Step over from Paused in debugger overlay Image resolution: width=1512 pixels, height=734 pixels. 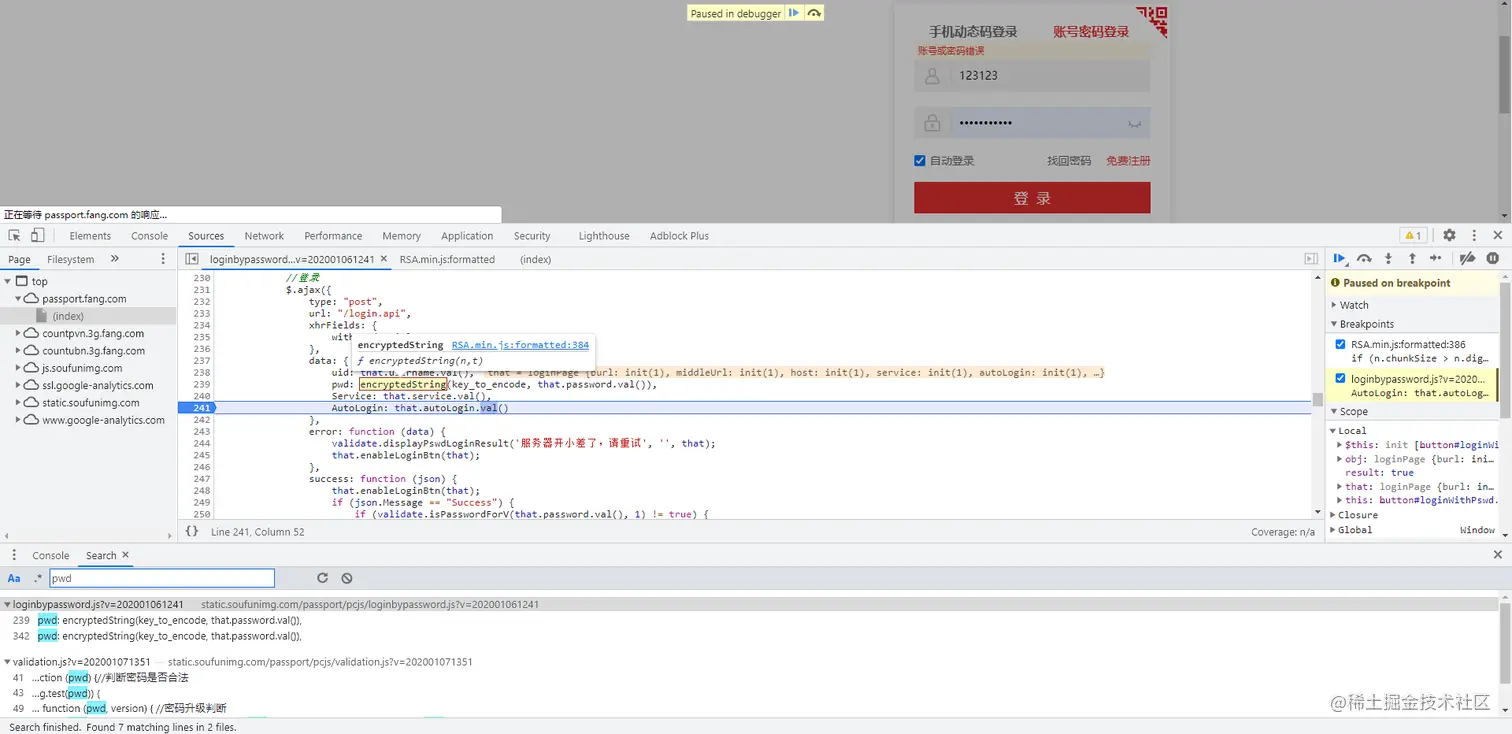coord(814,13)
